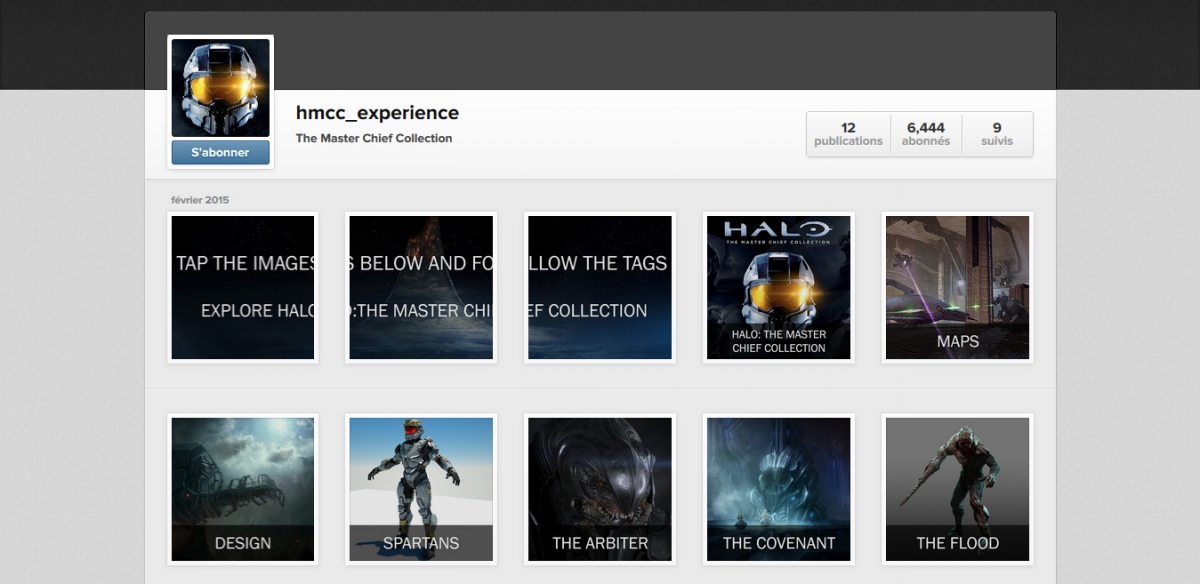Image resolution: width=1200 pixels, height=584 pixels.
Task: Open the 'LLOW THE TAGS' banner post
Action: pos(600,287)
